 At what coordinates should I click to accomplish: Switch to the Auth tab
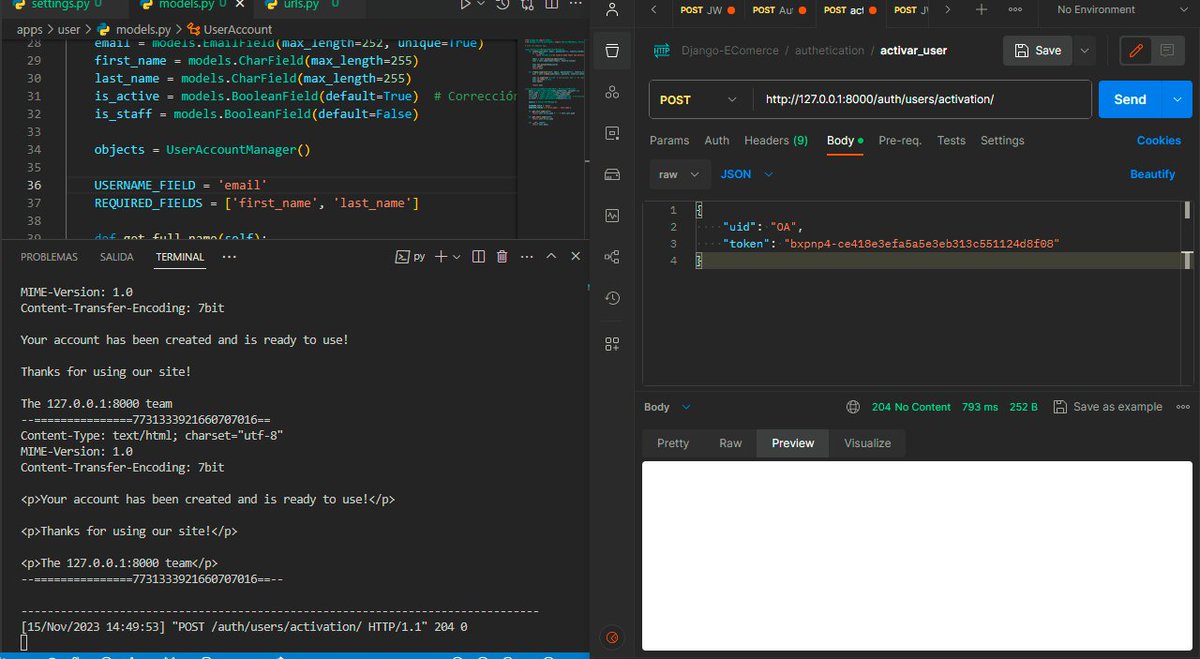click(x=717, y=141)
